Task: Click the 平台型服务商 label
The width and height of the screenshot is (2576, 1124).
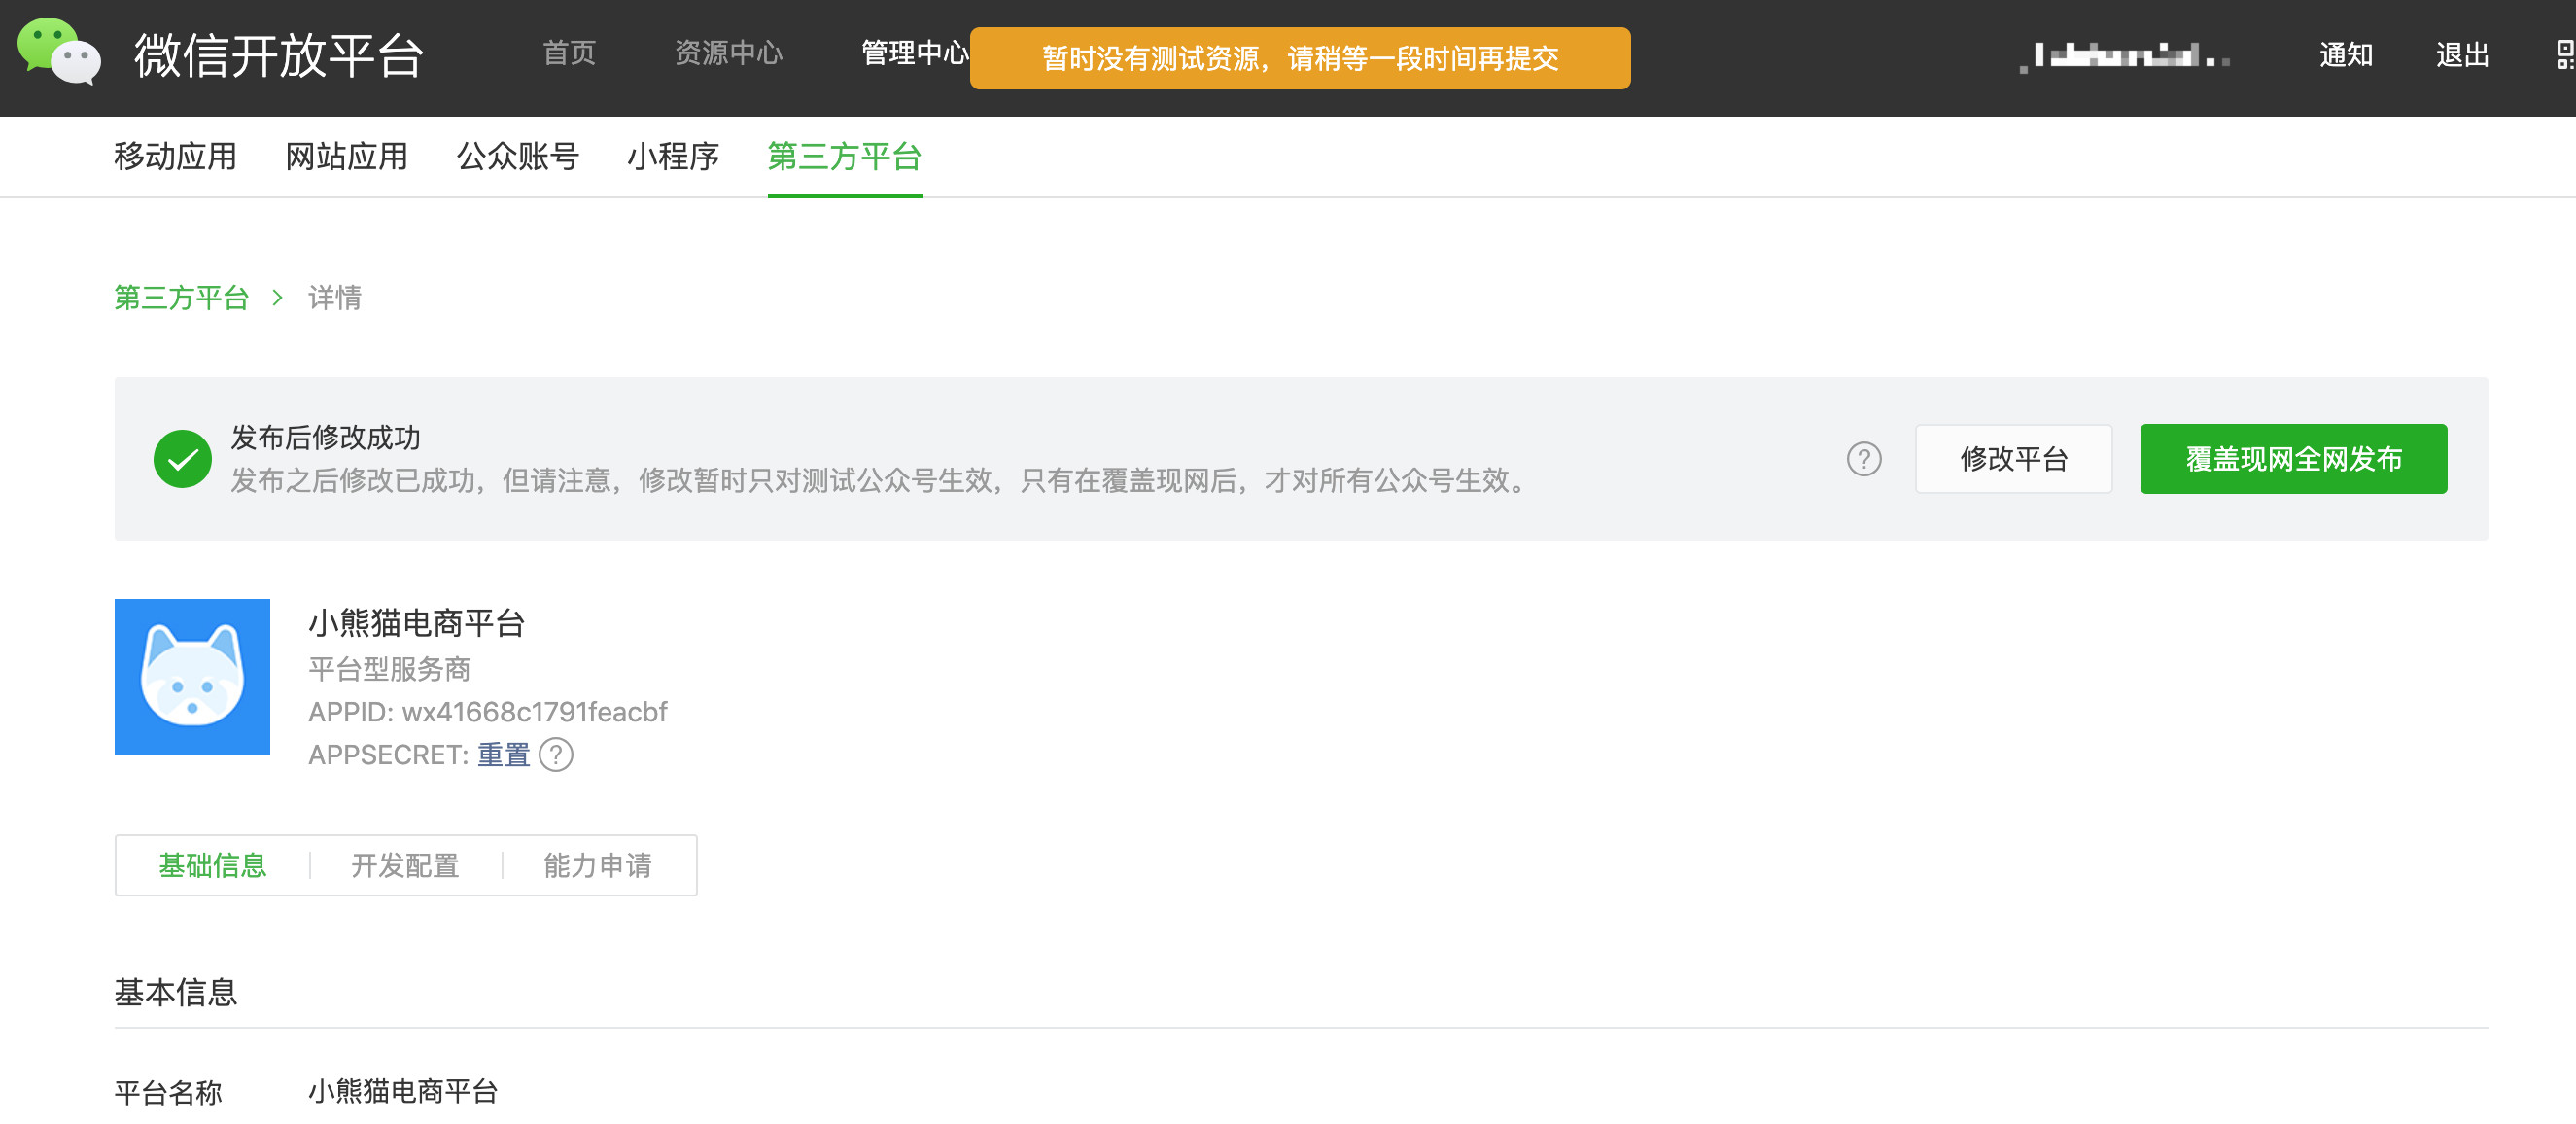Action: click(x=390, y=669)
